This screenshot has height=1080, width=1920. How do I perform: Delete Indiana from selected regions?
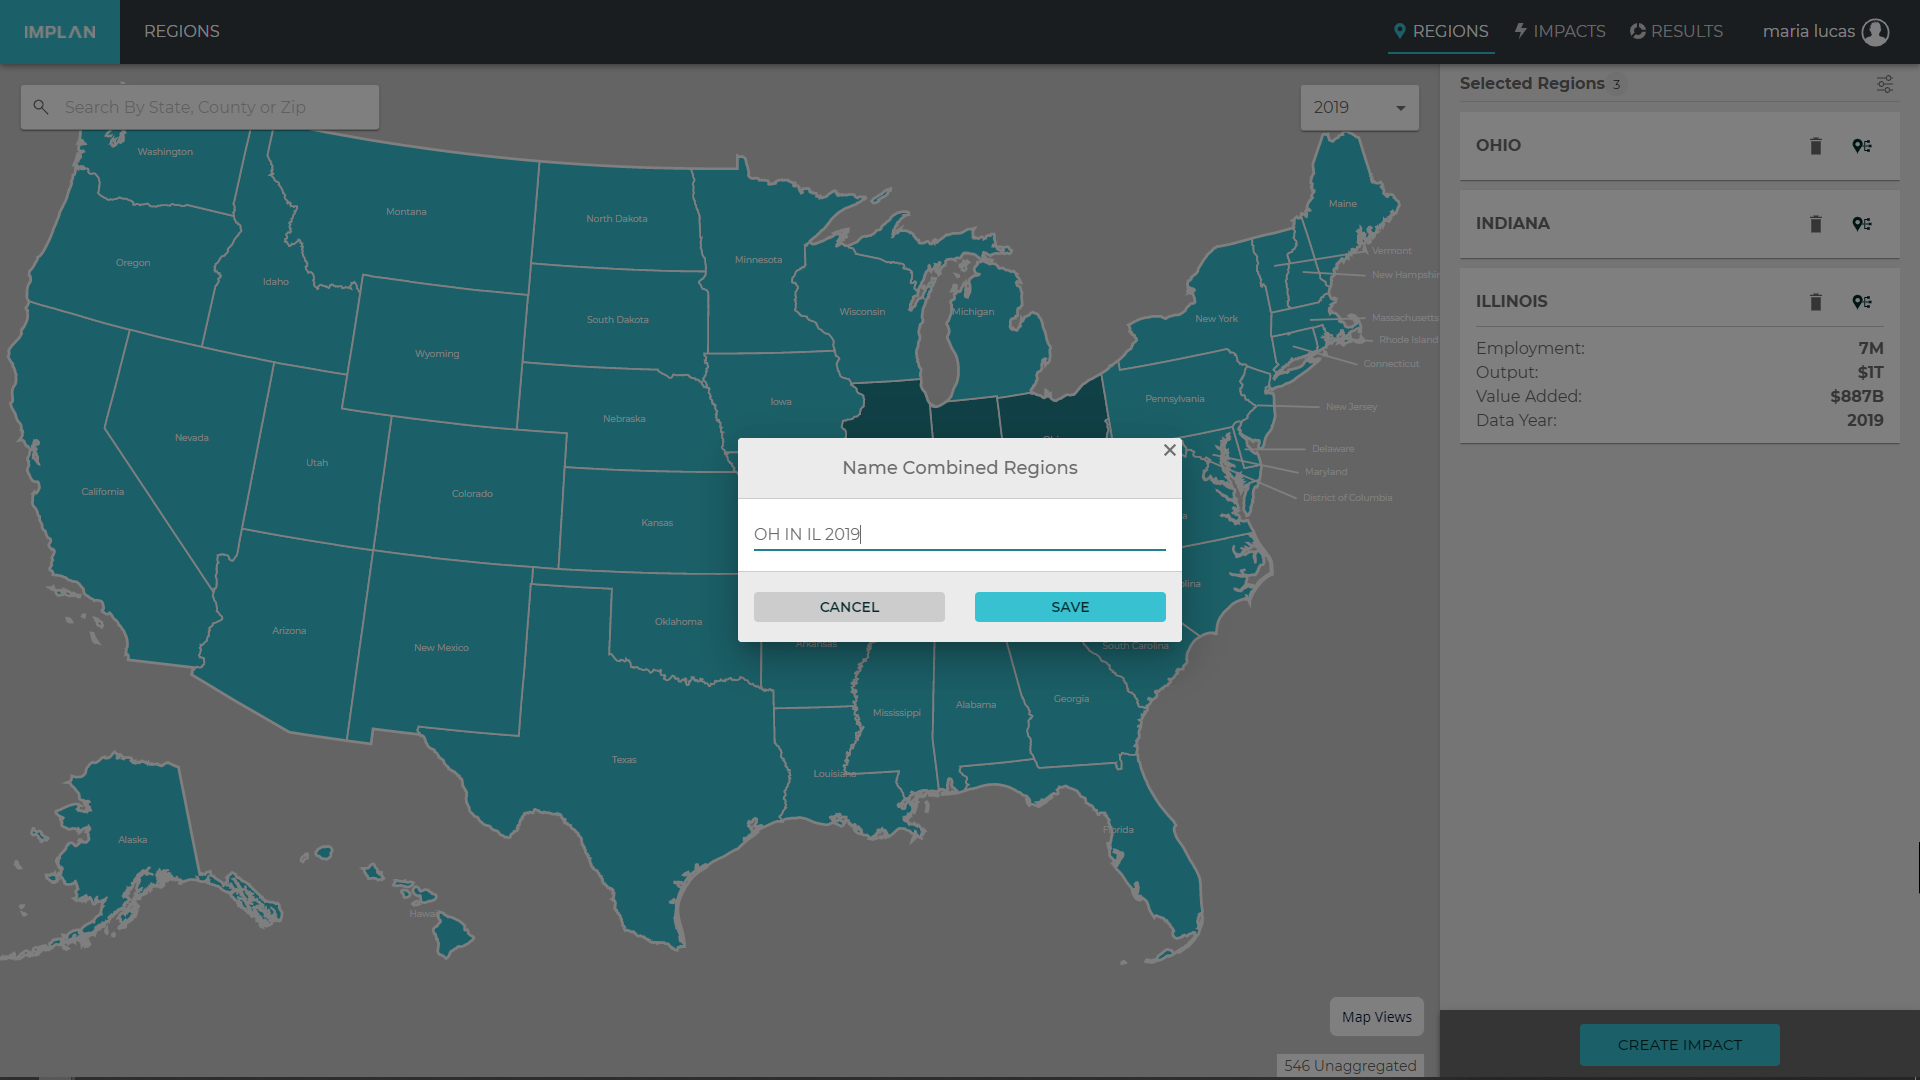[x=1816, y=224]
